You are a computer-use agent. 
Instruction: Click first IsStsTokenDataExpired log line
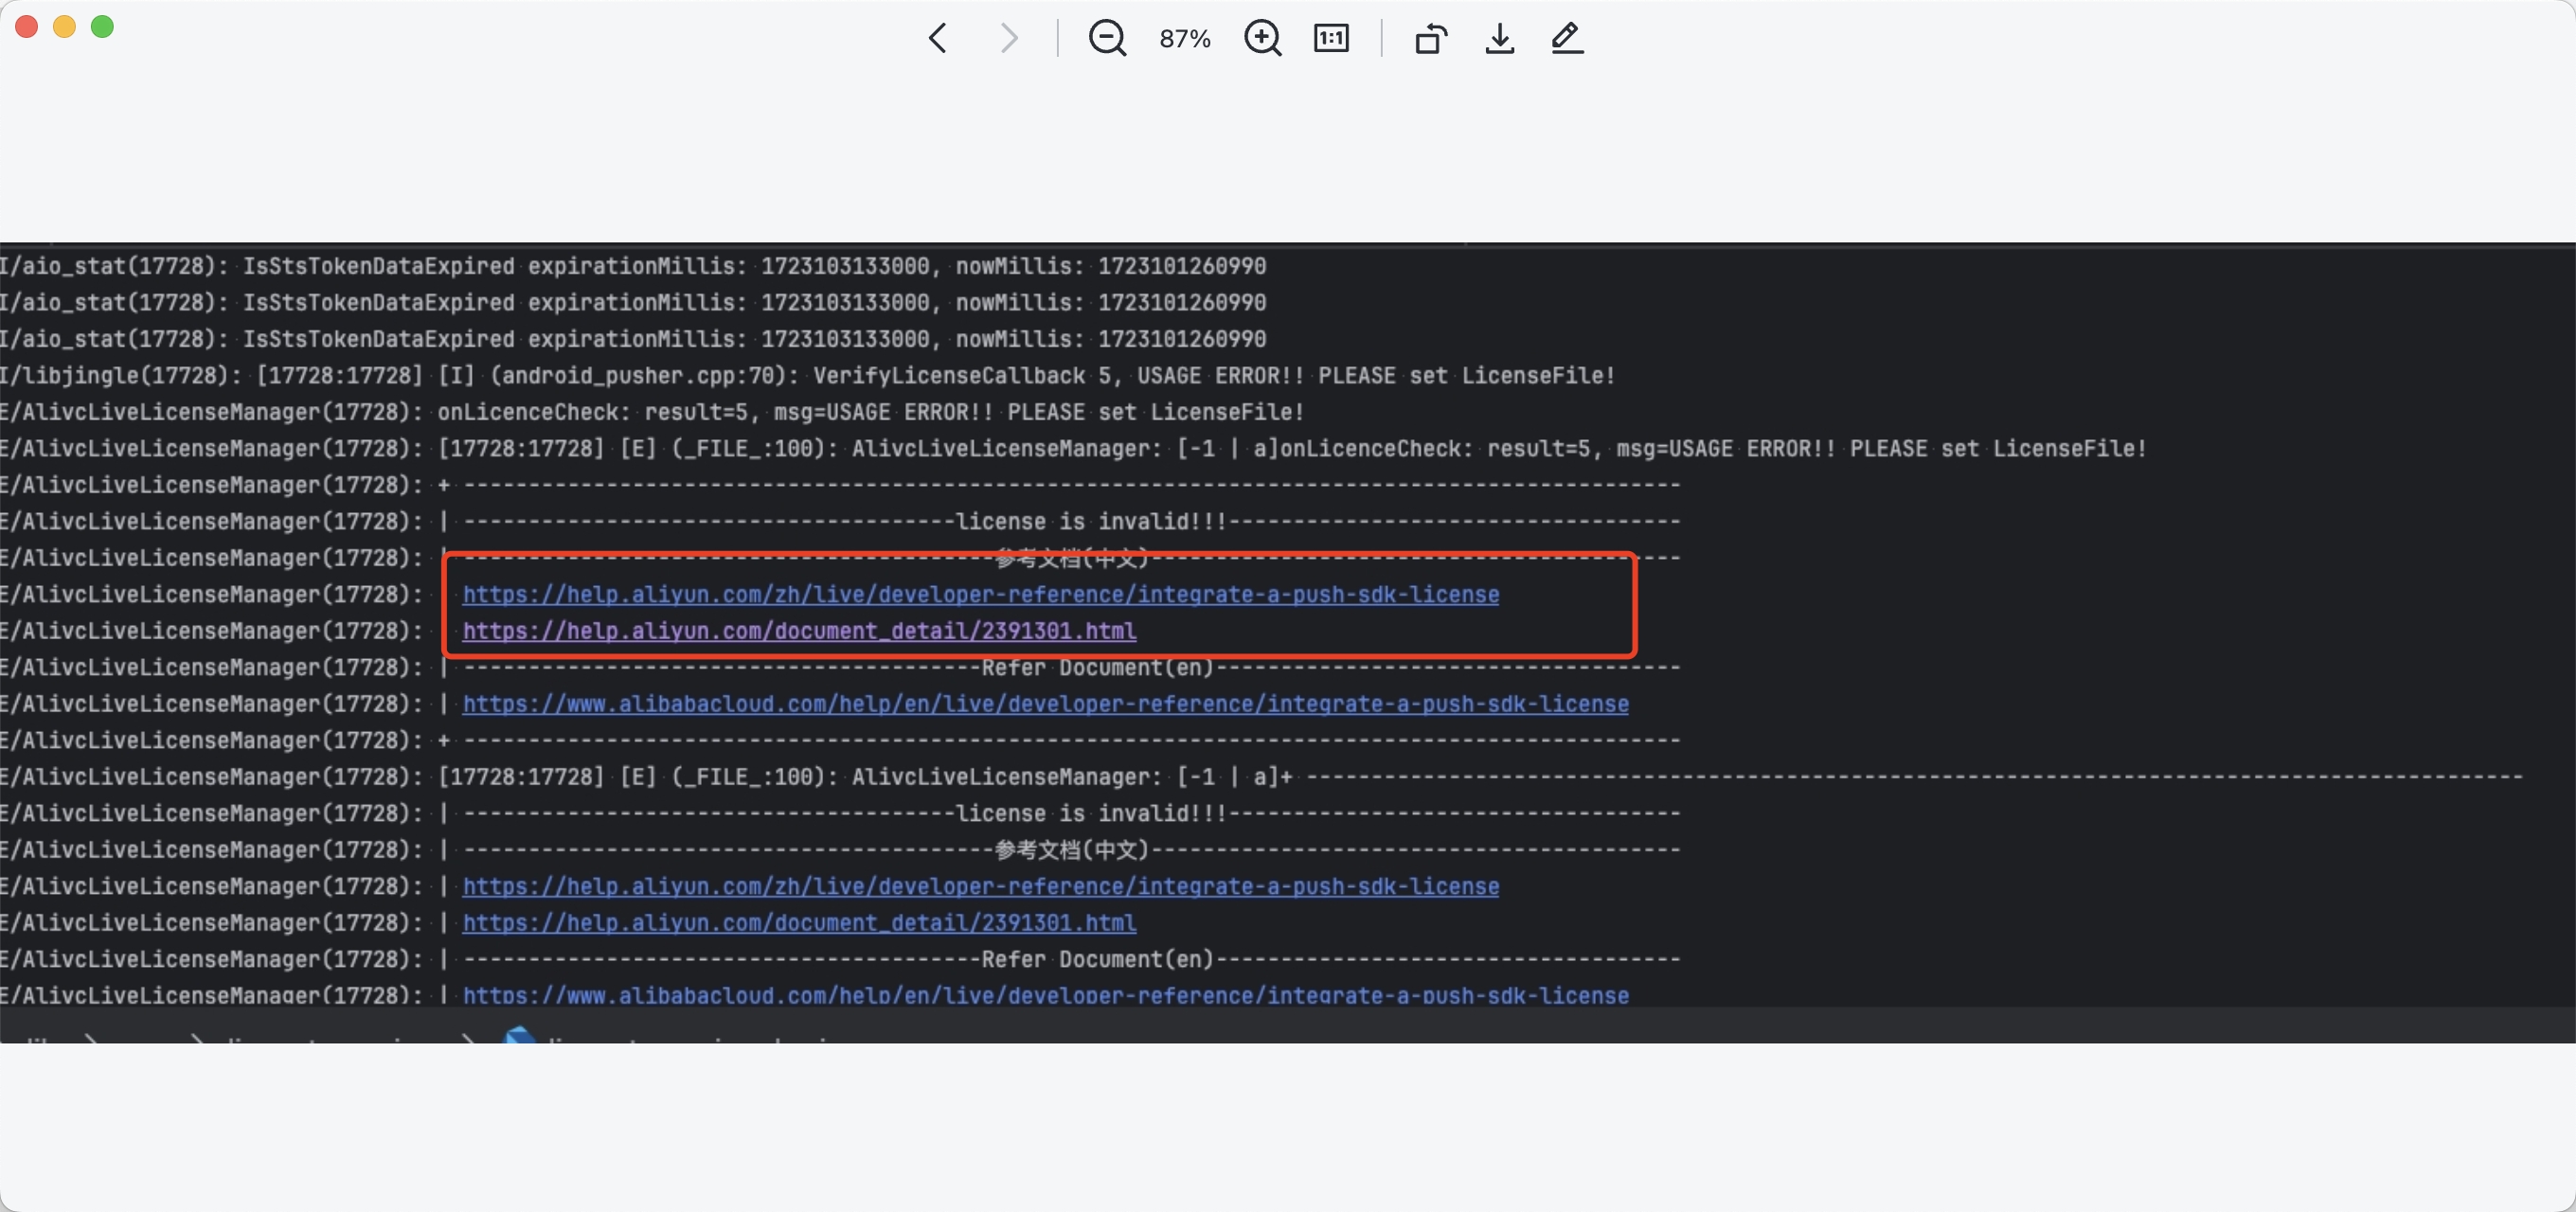(633, 266)
